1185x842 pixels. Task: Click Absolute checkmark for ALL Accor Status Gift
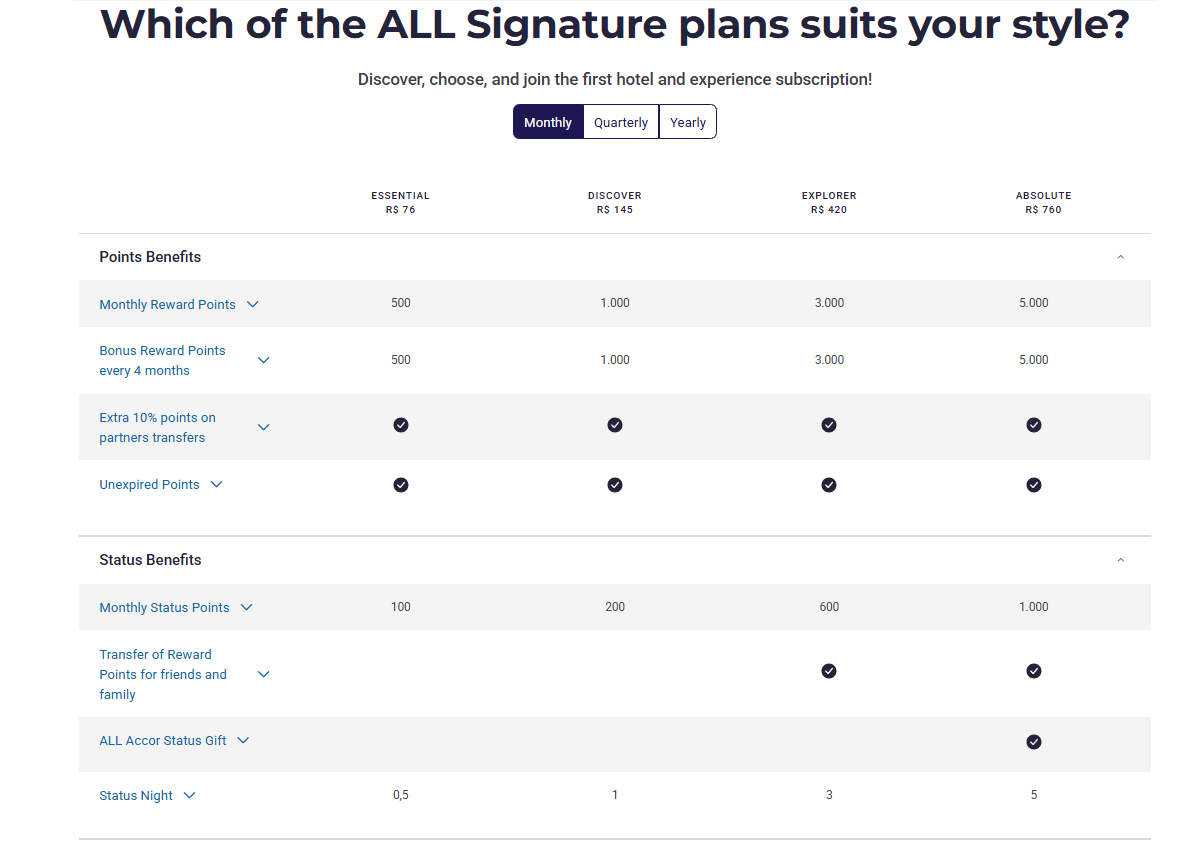tap(1034, 741)
